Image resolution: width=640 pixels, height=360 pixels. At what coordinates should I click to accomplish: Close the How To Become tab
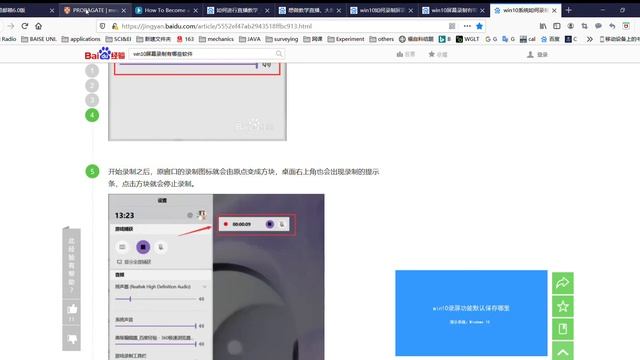click(x=196, y=11)
